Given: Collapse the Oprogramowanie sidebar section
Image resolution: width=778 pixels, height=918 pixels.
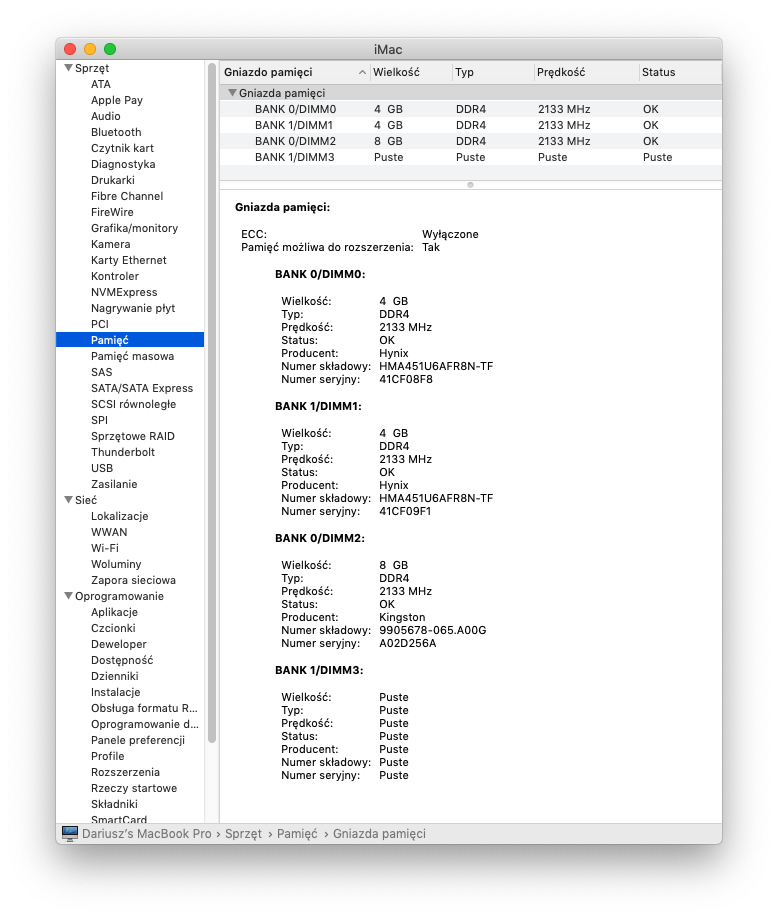Looking at the screenshot, I should 68,596.
